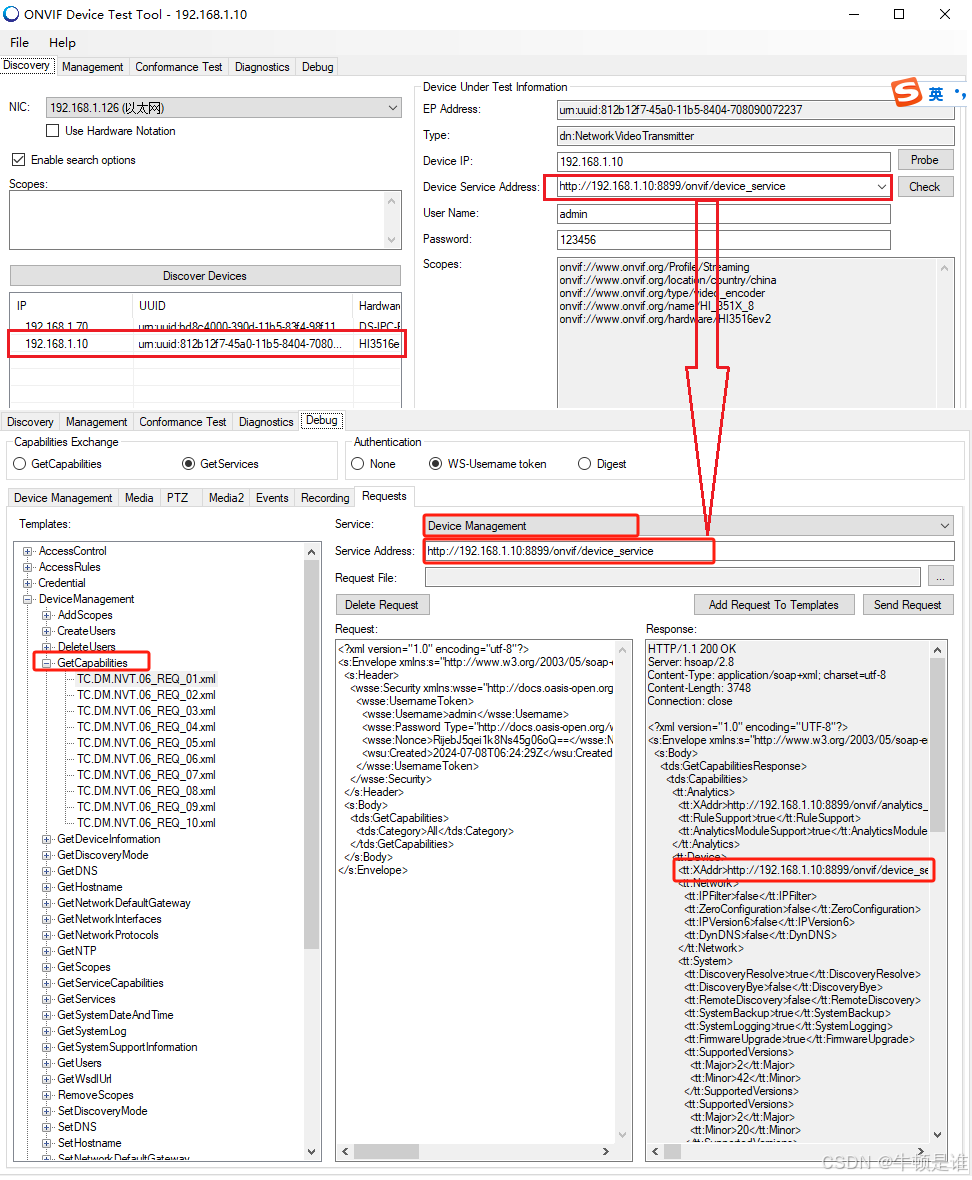
Task: Switch to the upper Diagnostics tab
Action: (262, 67)
